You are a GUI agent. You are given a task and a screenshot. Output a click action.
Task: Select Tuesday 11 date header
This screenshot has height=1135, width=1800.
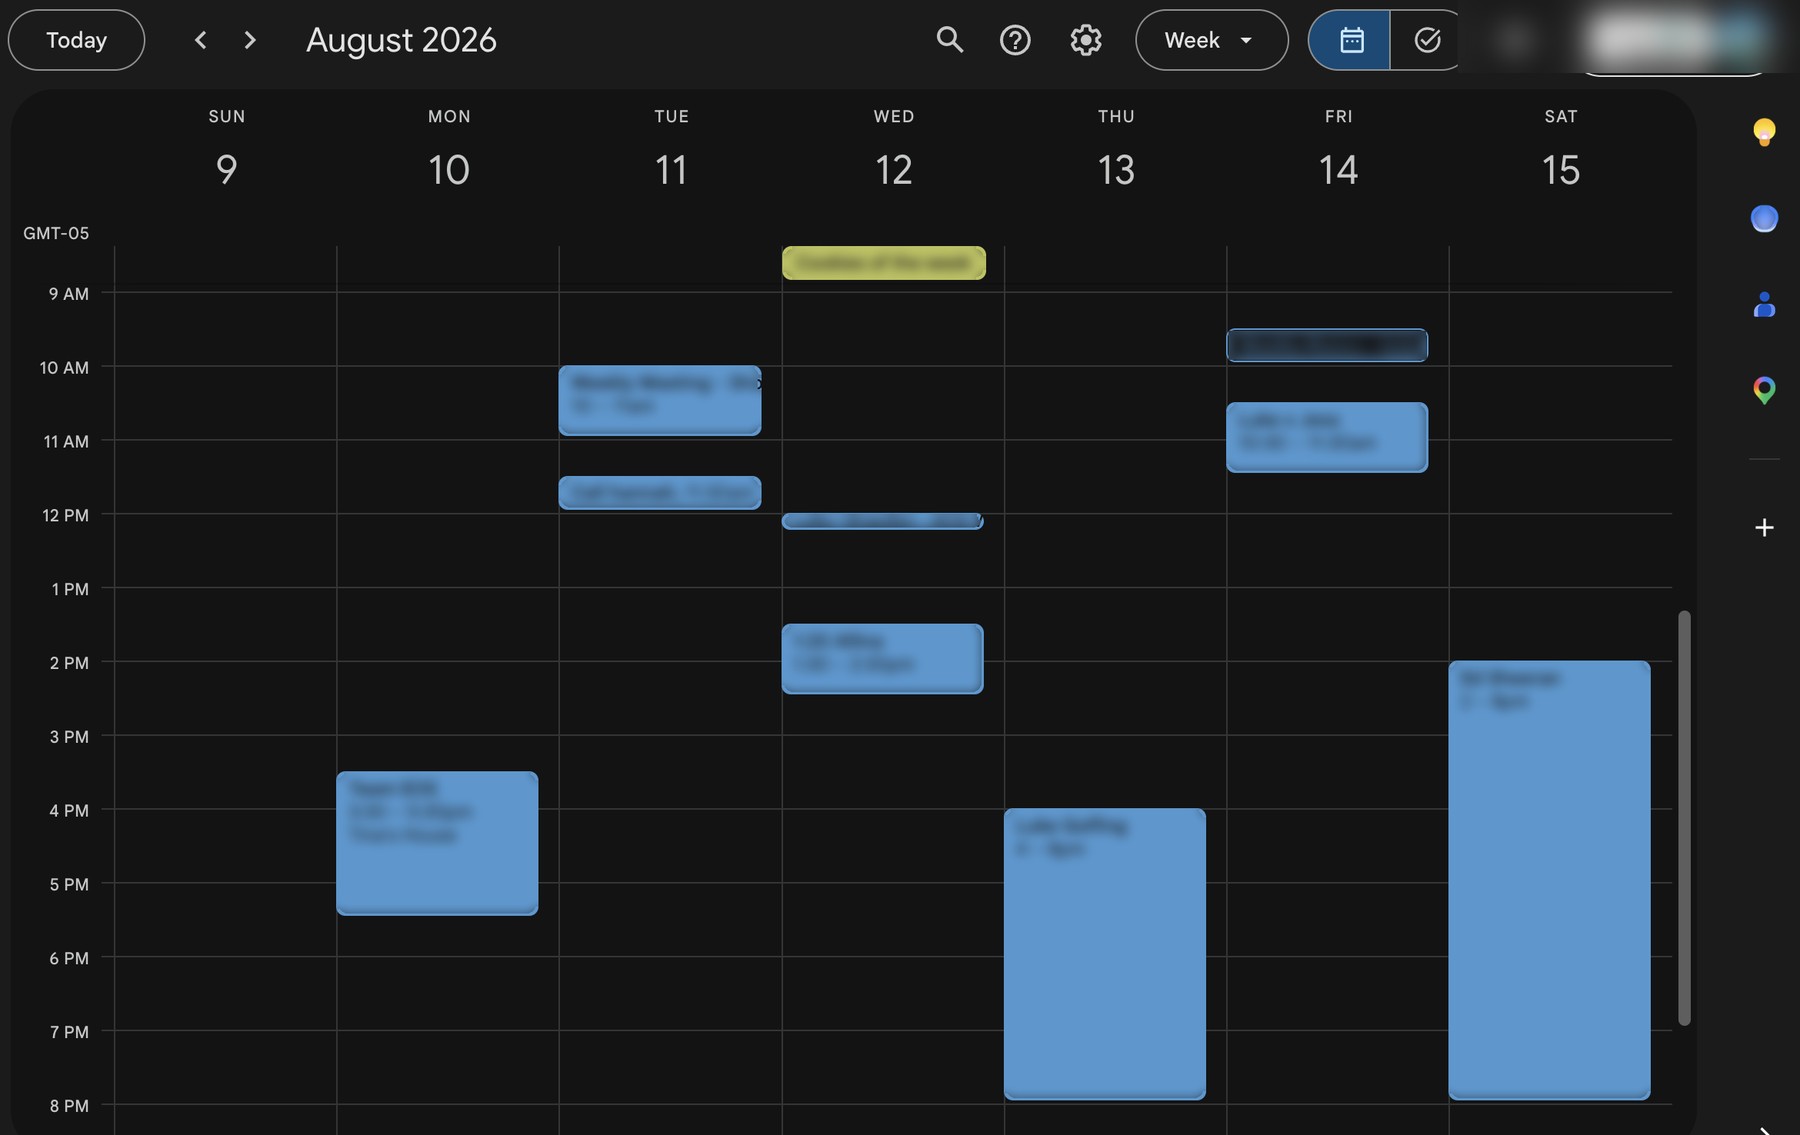(671, 169)
